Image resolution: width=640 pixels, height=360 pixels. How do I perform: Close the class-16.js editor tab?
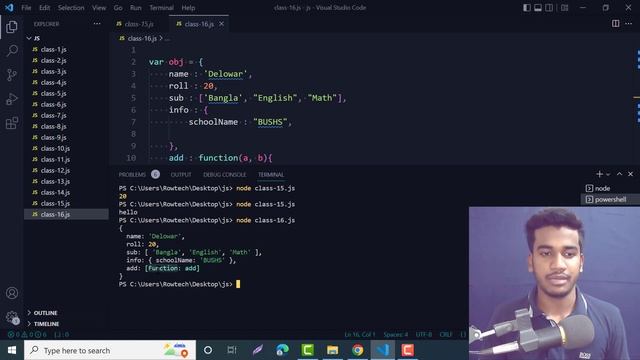point(221,24)
